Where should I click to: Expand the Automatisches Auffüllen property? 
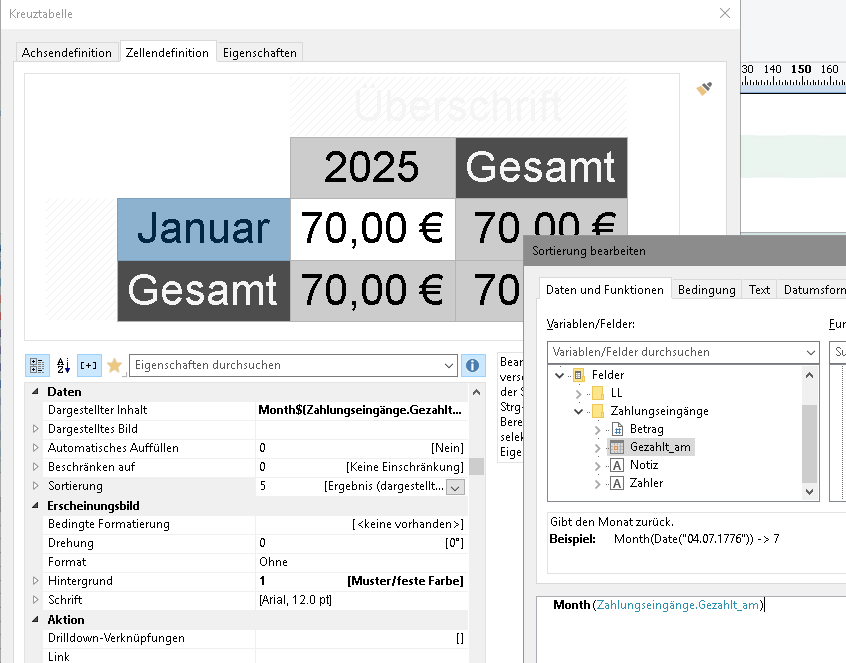coord(36,448)
